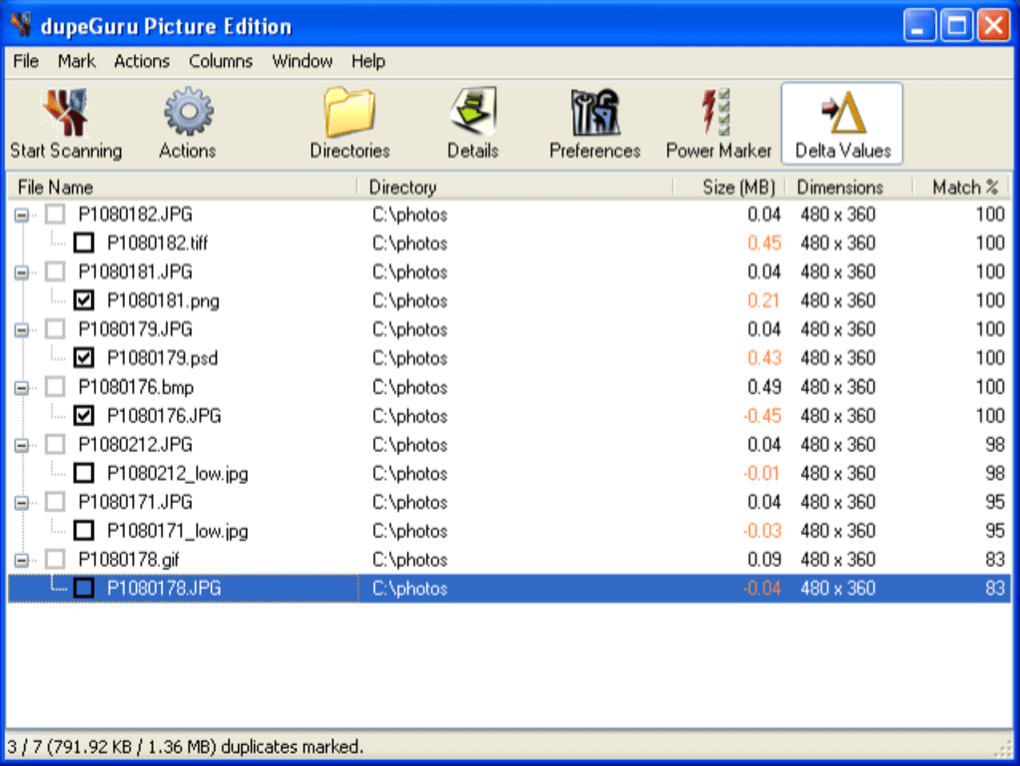1020x766 pixels.
Task: Collapse the P1080182.JPG group
Action: pos(22,213)
